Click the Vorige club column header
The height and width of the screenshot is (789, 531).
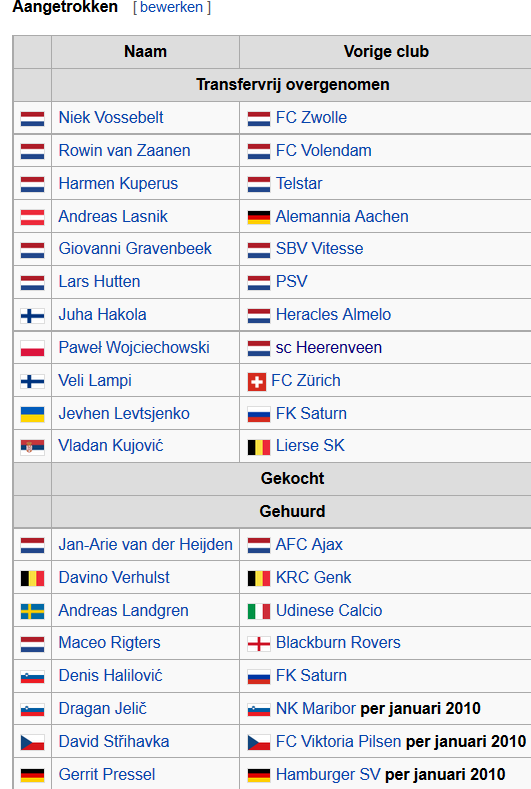(x=386, y=51)
